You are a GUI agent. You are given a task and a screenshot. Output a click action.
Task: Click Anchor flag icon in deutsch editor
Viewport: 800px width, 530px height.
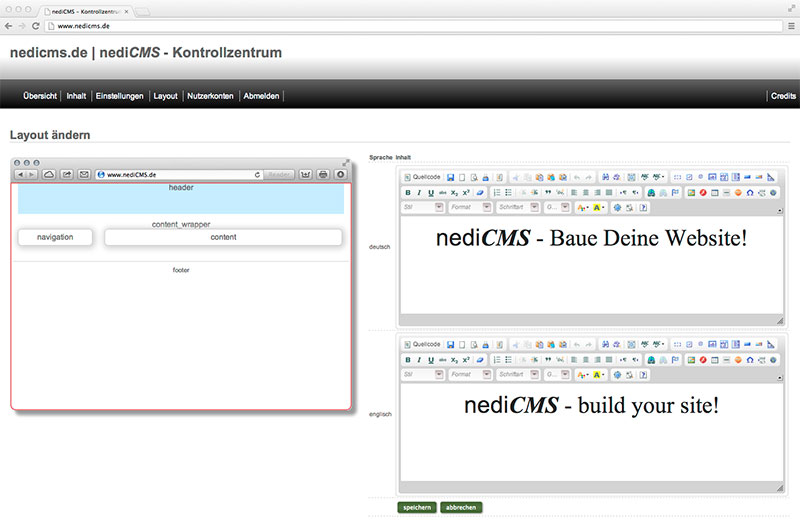tap(676, 193)
